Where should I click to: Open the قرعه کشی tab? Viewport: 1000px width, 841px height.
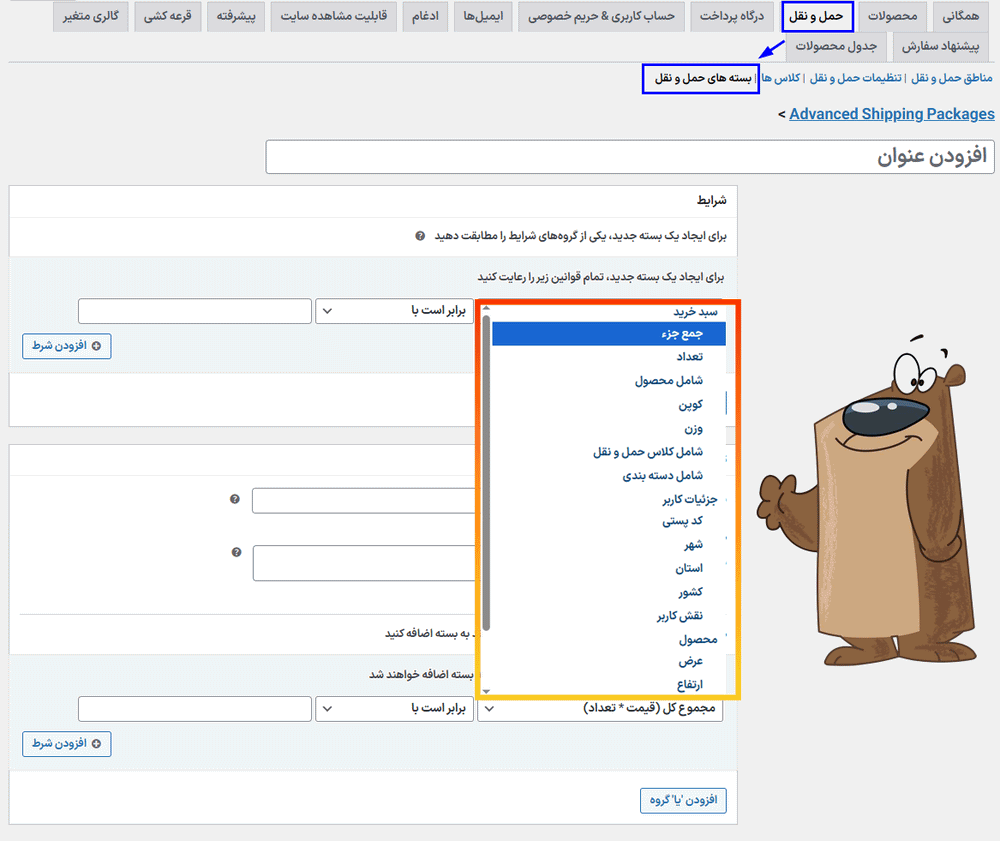(168, 16)
